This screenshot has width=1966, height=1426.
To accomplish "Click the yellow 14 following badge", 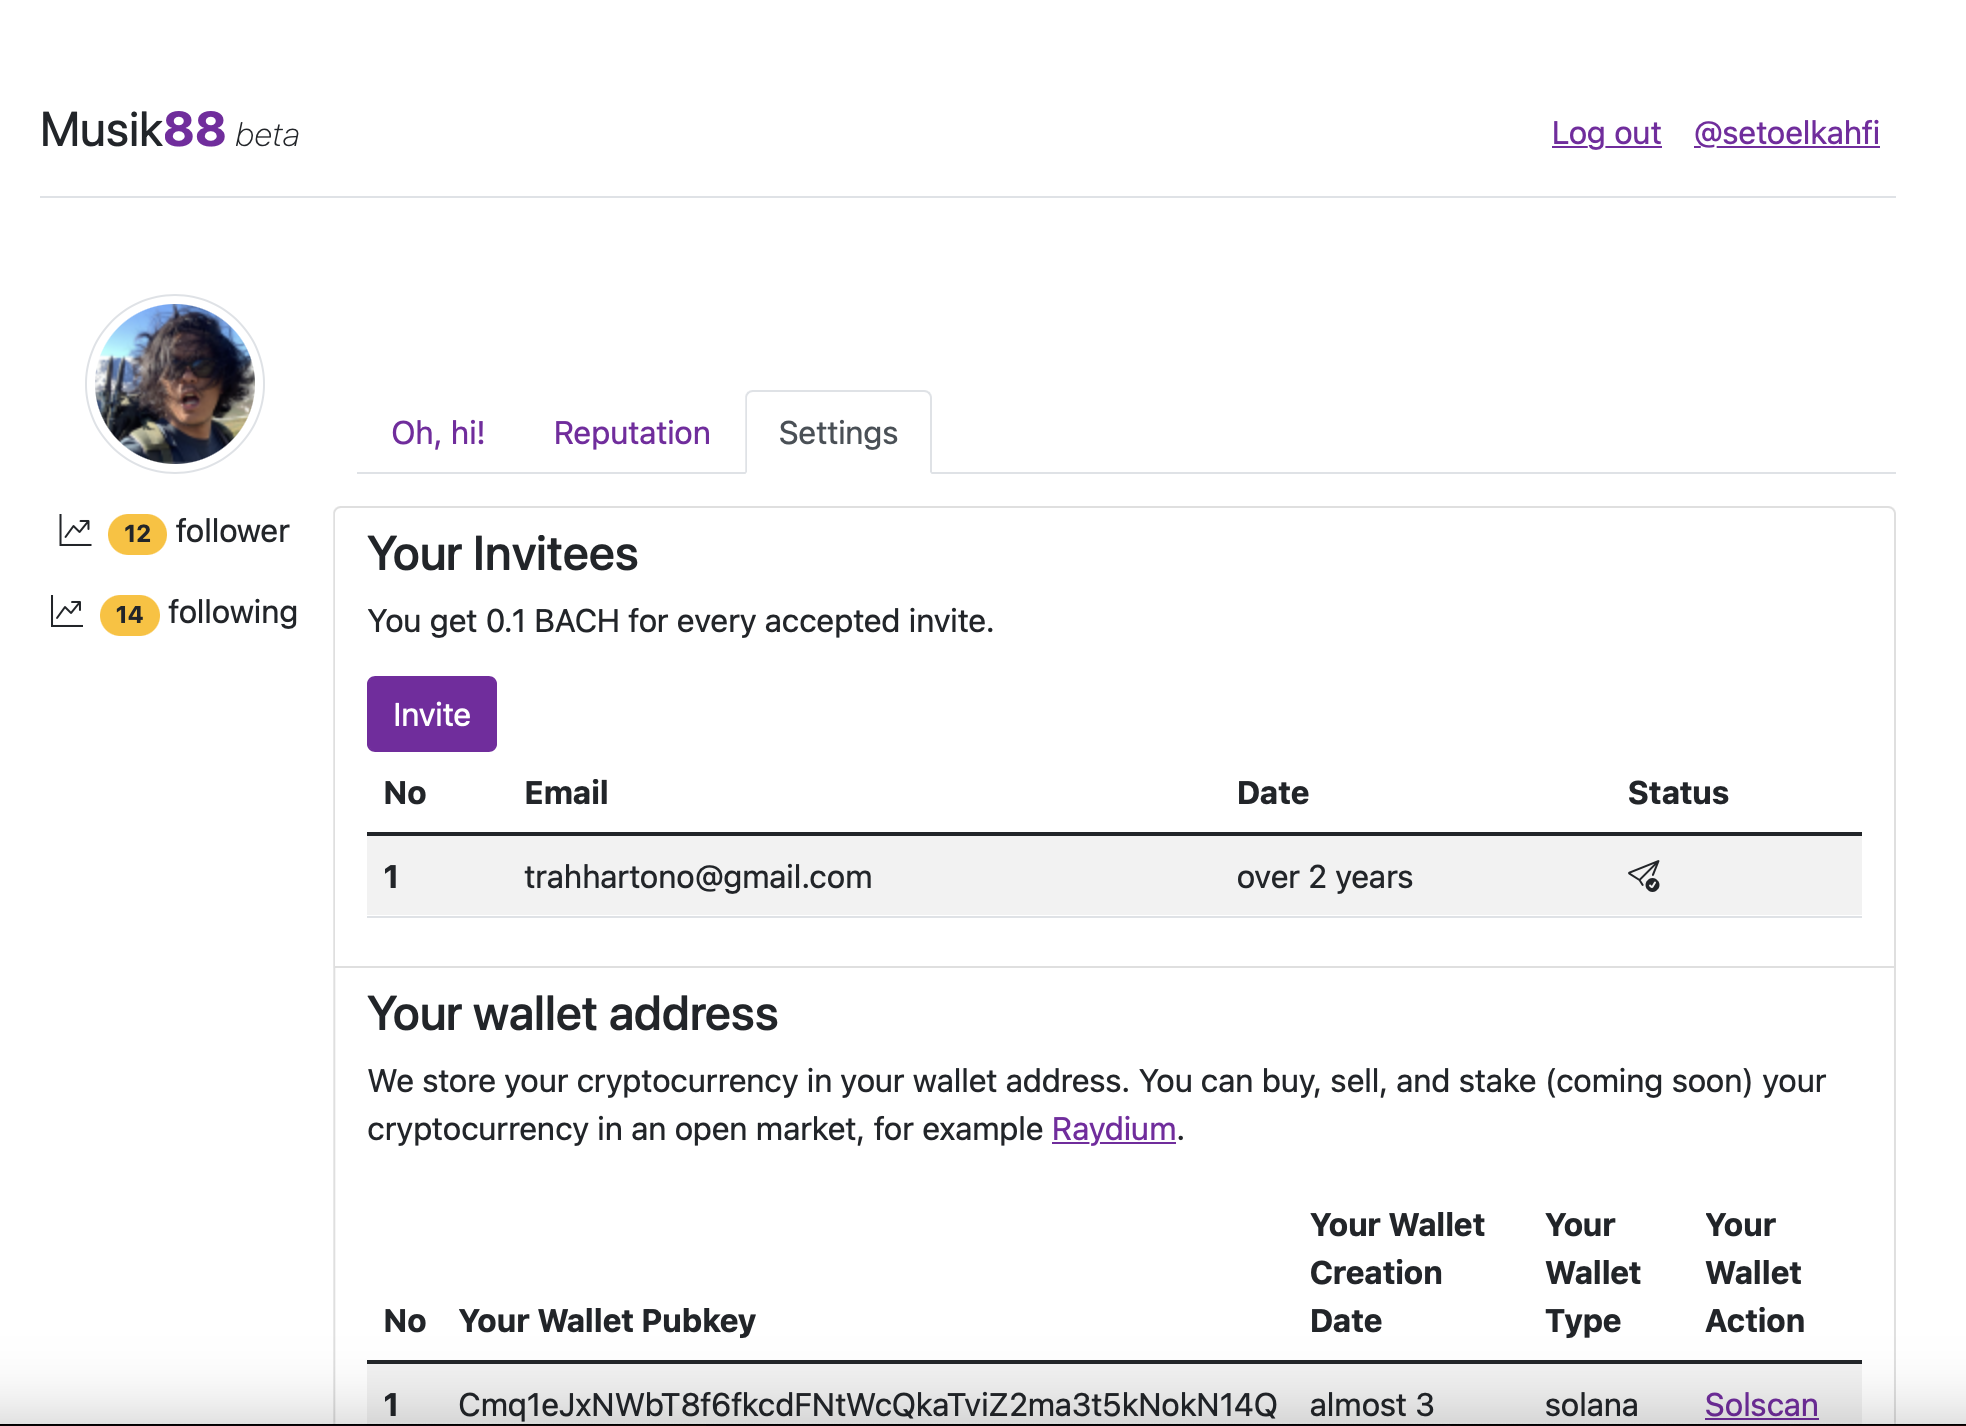I will coord(129,614).
